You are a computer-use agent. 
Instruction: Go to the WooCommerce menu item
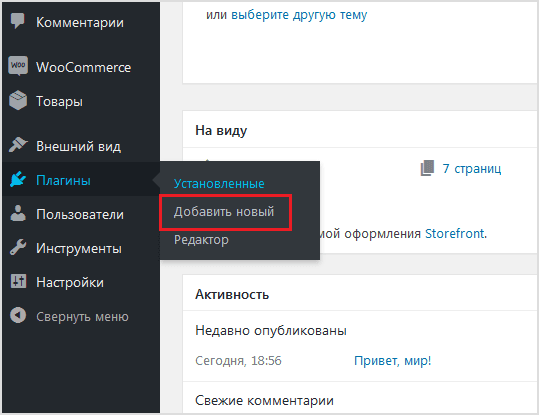point(81,67)
